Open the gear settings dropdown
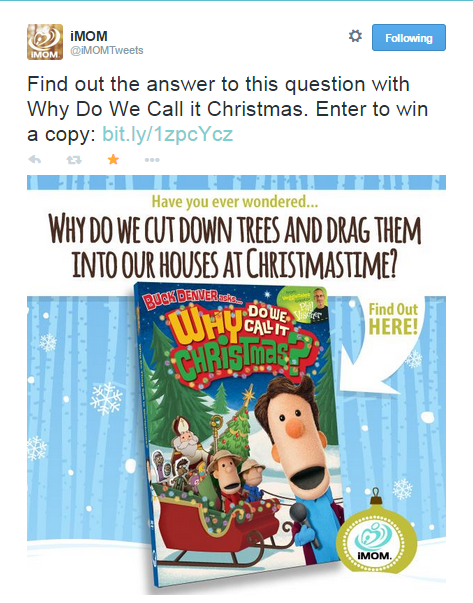Viewport: 473px width, 603px height. click(x=355, y=36)
